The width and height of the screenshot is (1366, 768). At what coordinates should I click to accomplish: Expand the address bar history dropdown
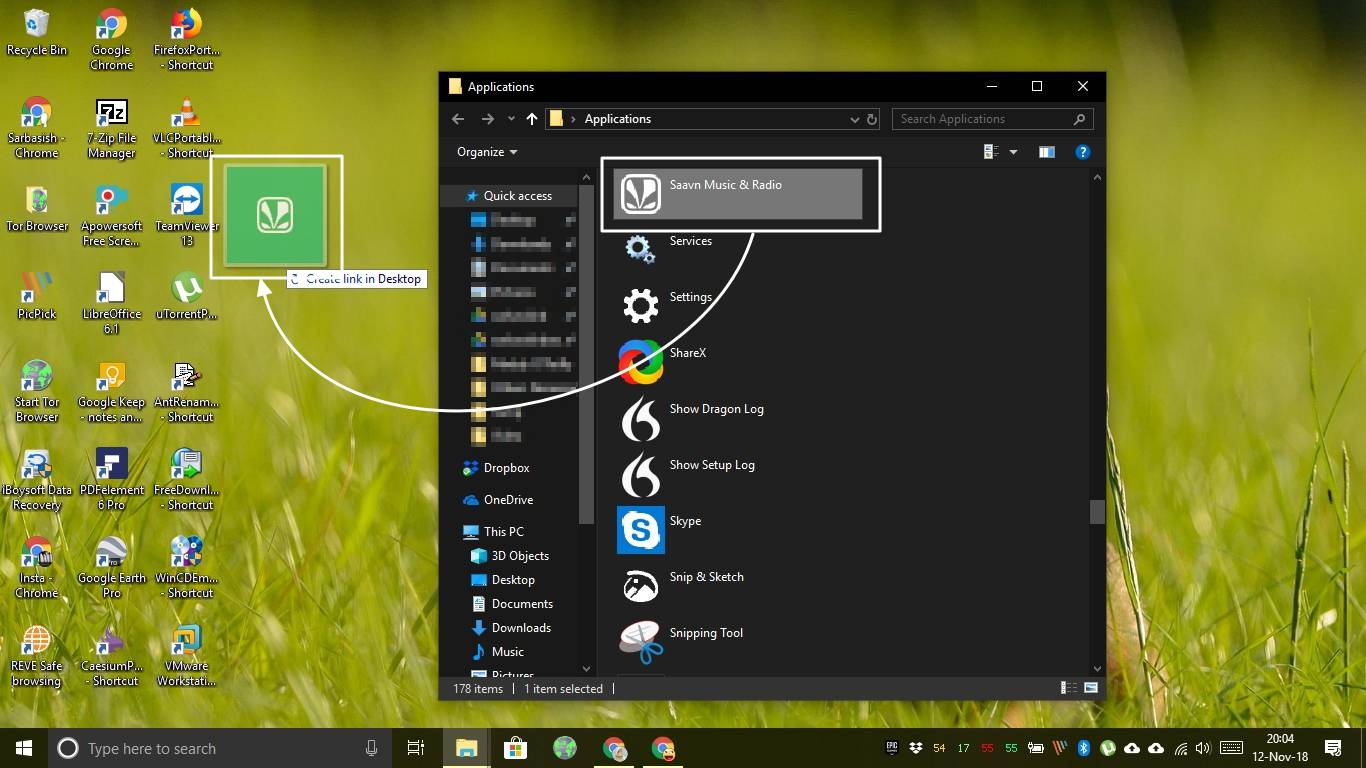coord(854,119)
